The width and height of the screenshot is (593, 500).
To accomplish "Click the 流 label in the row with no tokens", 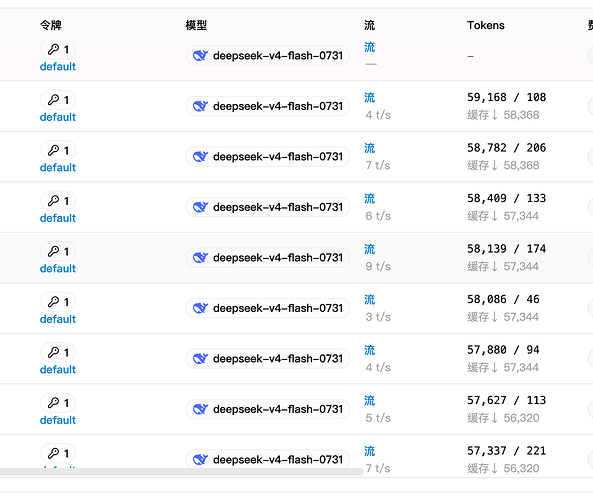I will click(x=369, y=47).
